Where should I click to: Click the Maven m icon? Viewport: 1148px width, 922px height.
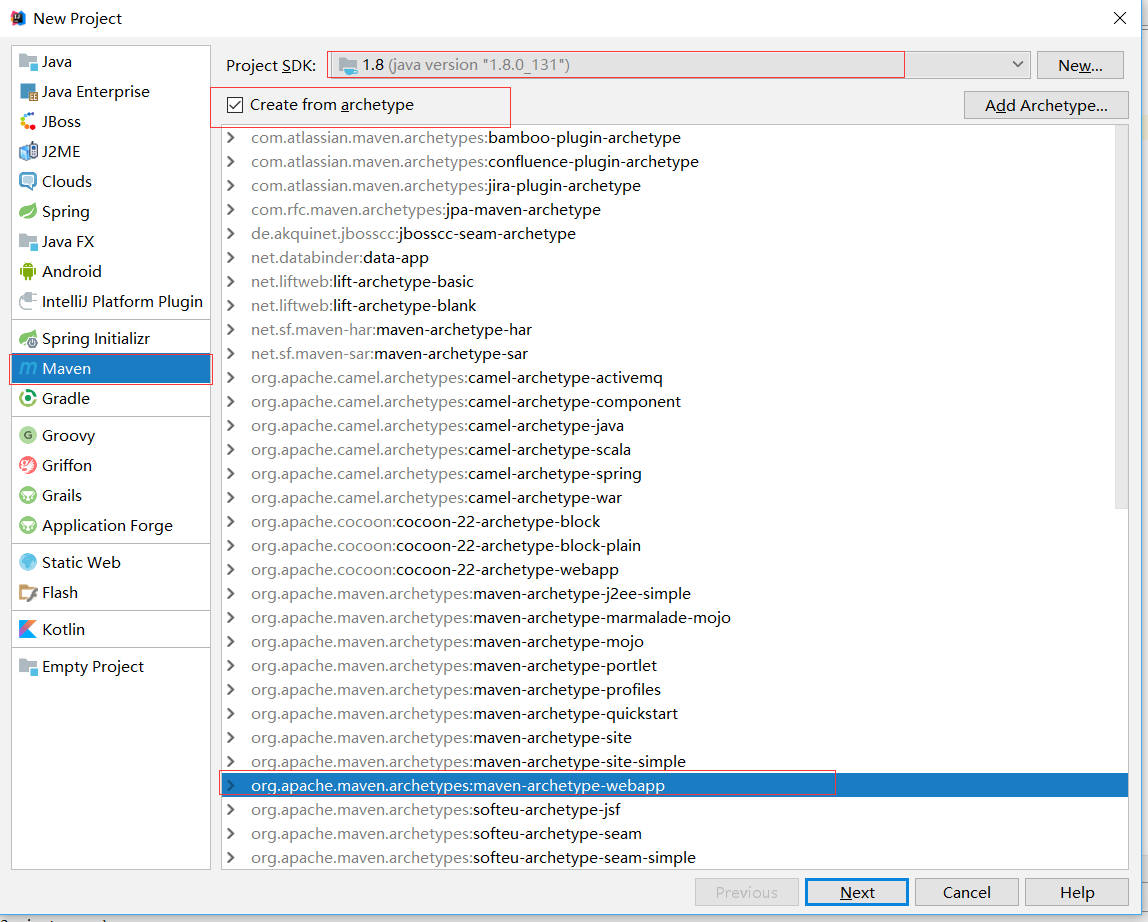pyautogui.click(x=28, y=368)
